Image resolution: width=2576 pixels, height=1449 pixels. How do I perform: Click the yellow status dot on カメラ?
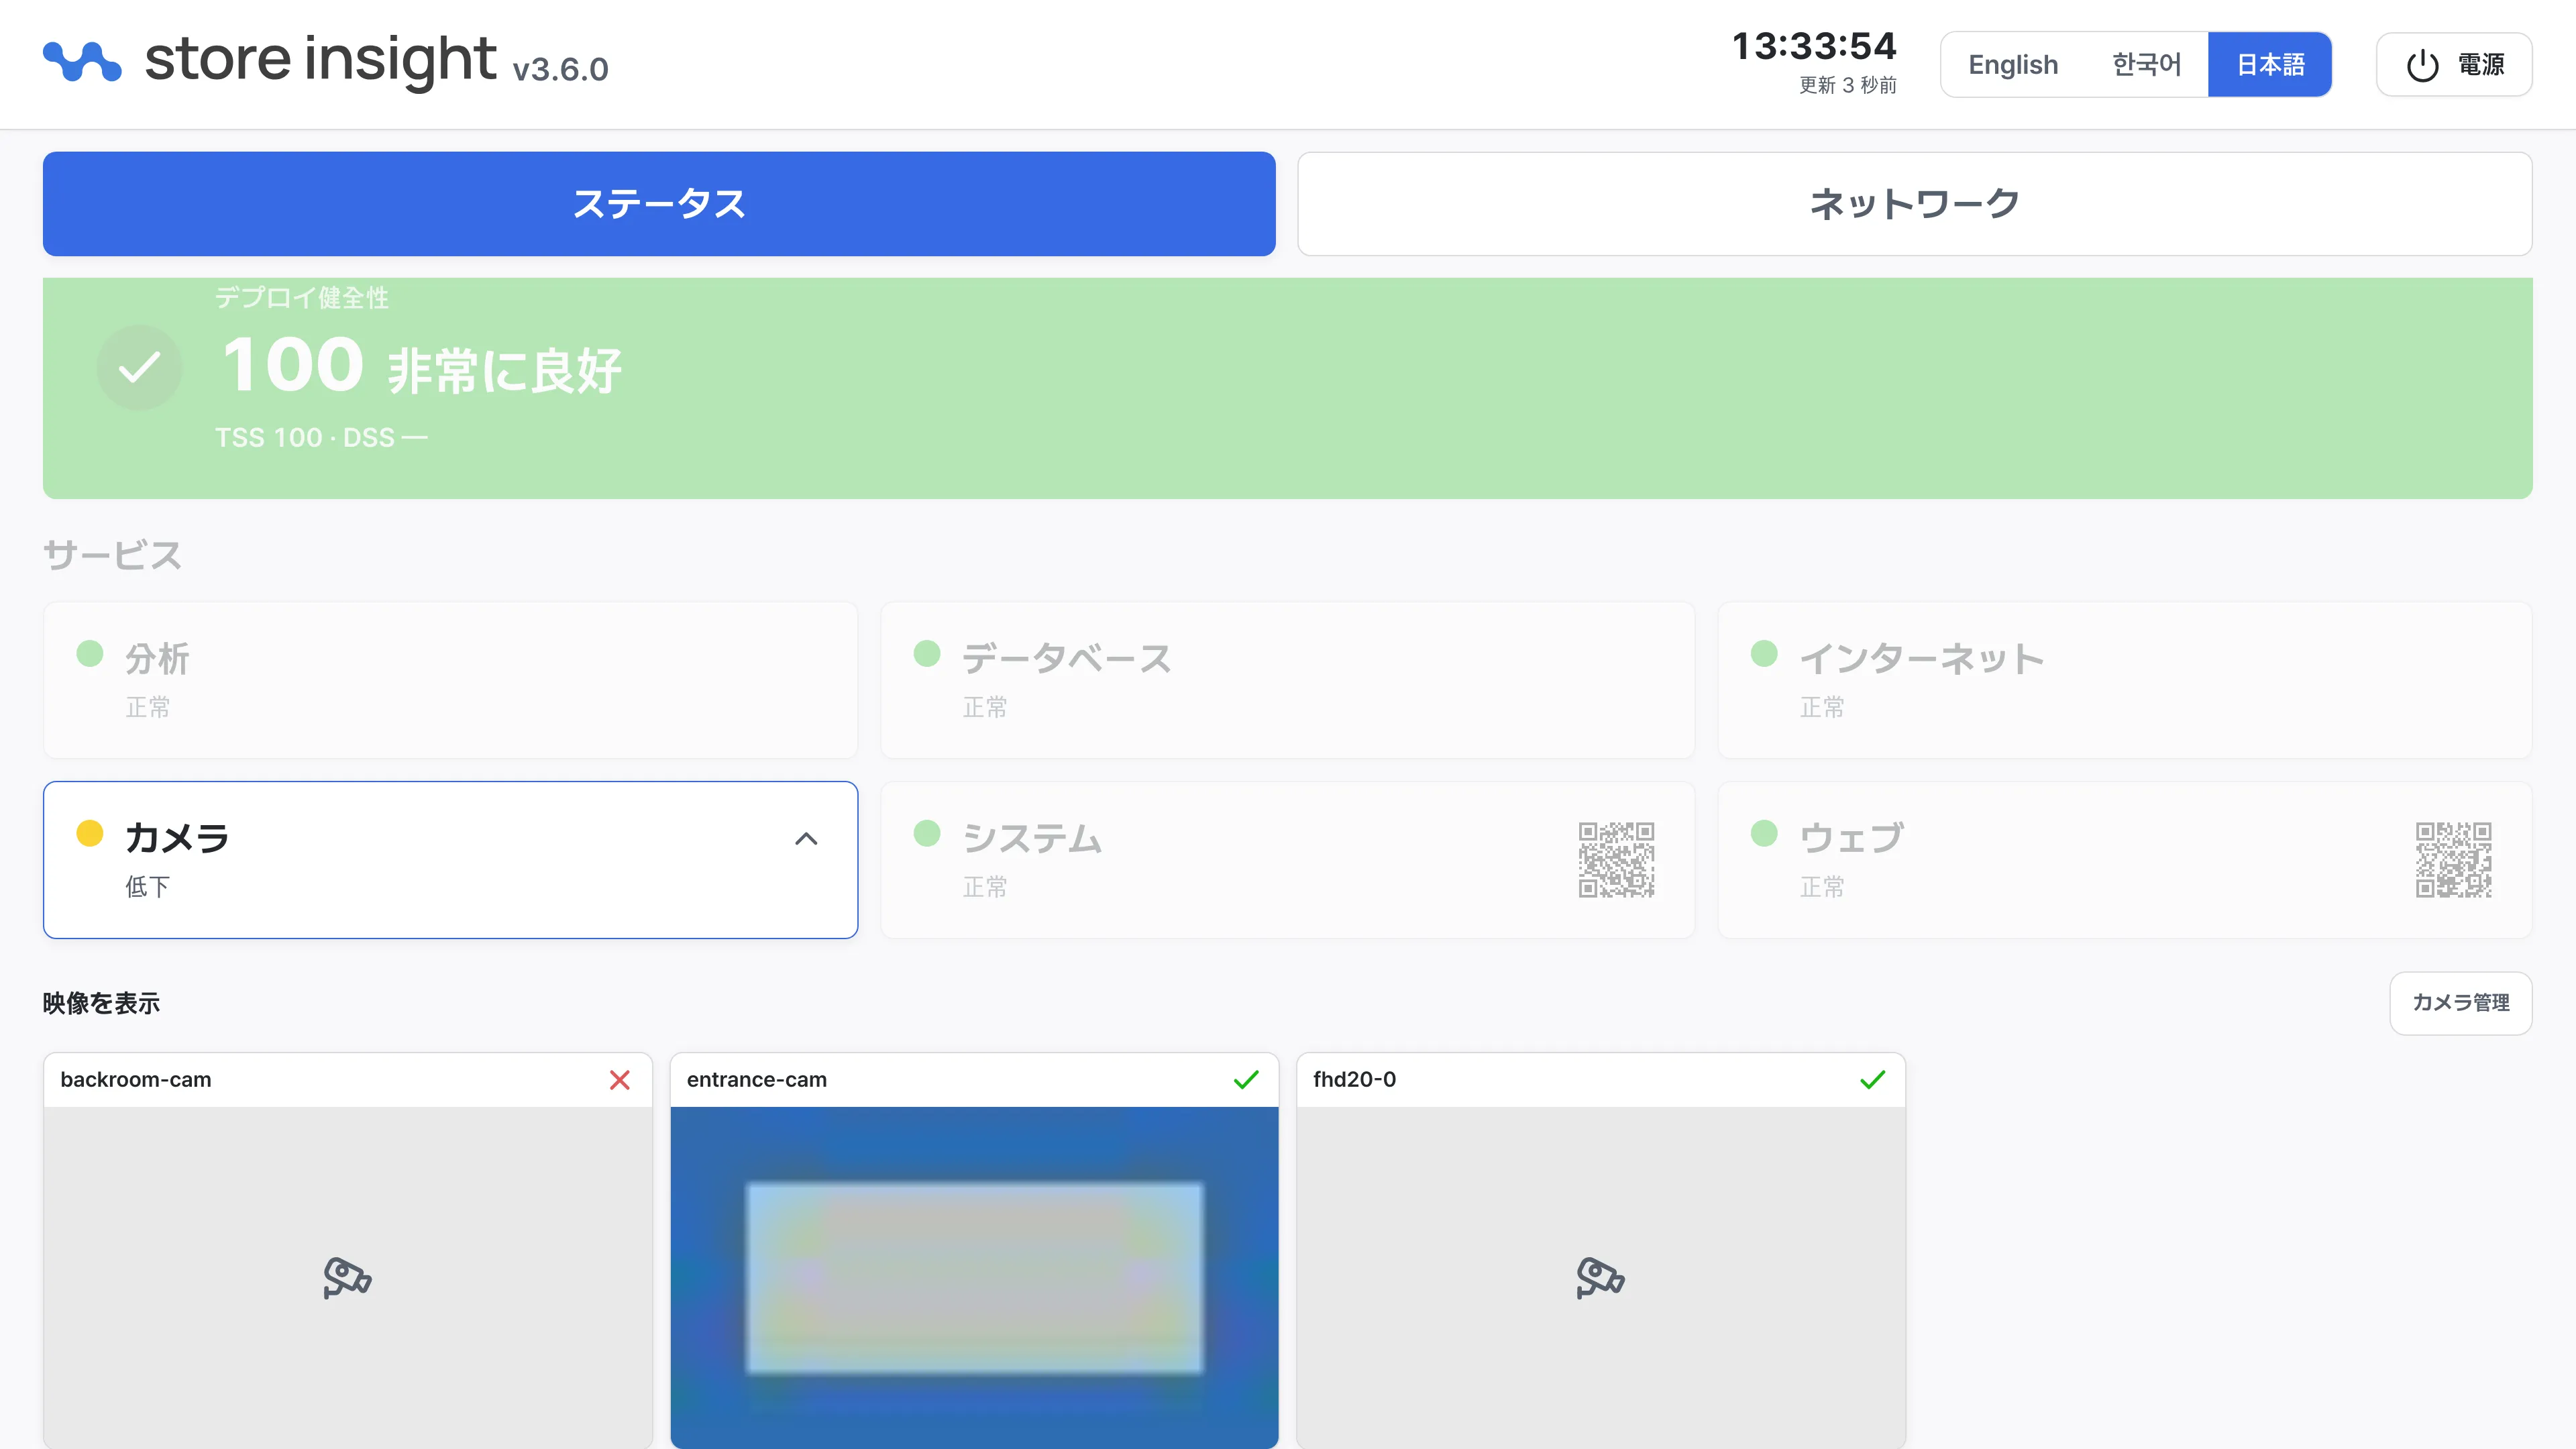tap(90, 833)
